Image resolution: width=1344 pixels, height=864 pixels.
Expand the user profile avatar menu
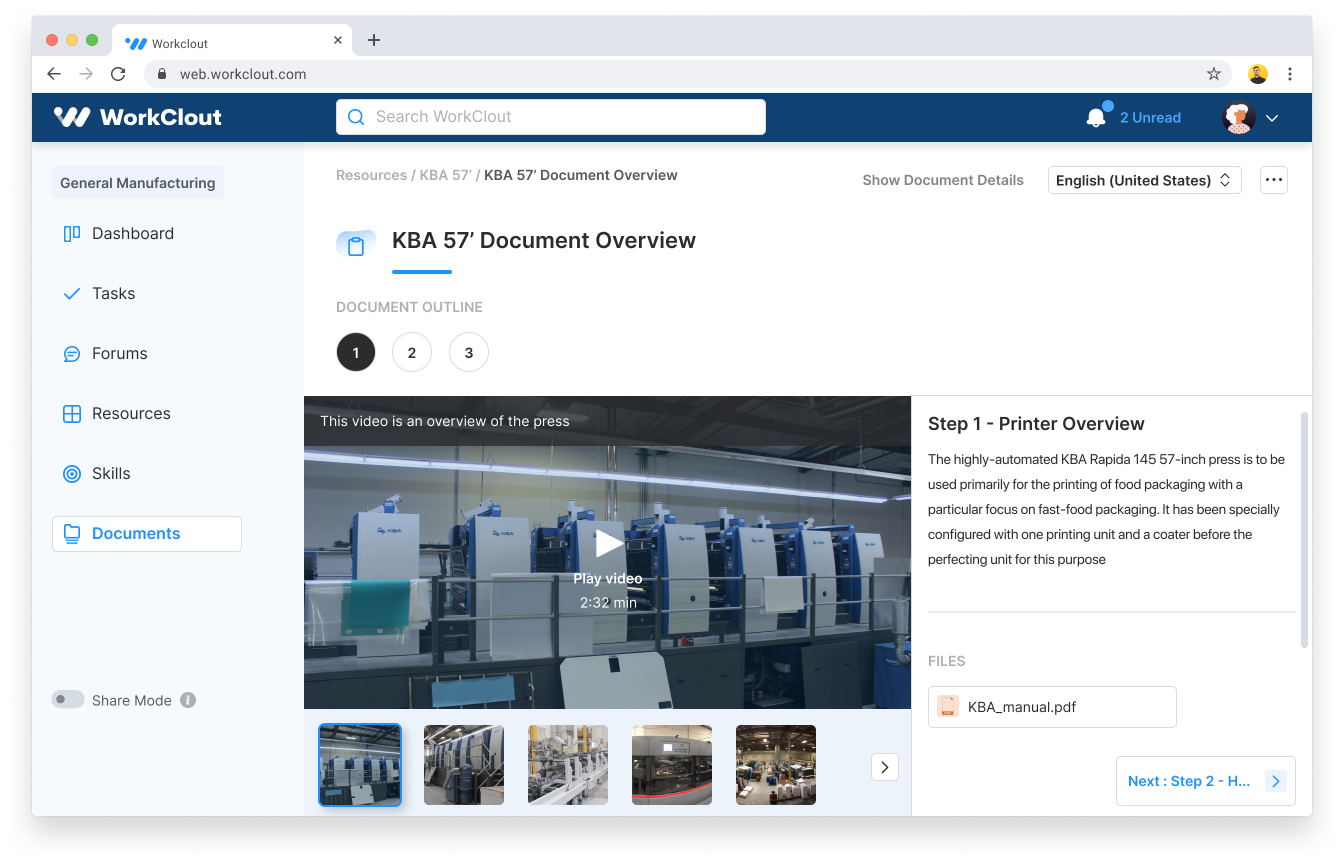[x=1251, y=118]
